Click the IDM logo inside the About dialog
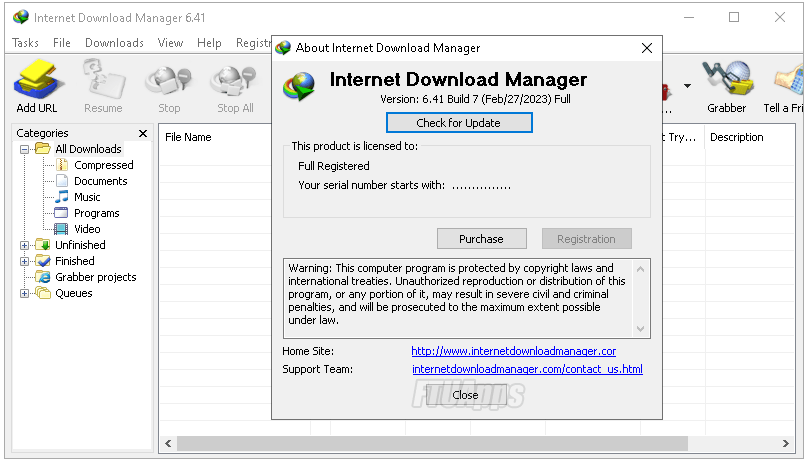807x462 pixels. click(x=299, y=86)
